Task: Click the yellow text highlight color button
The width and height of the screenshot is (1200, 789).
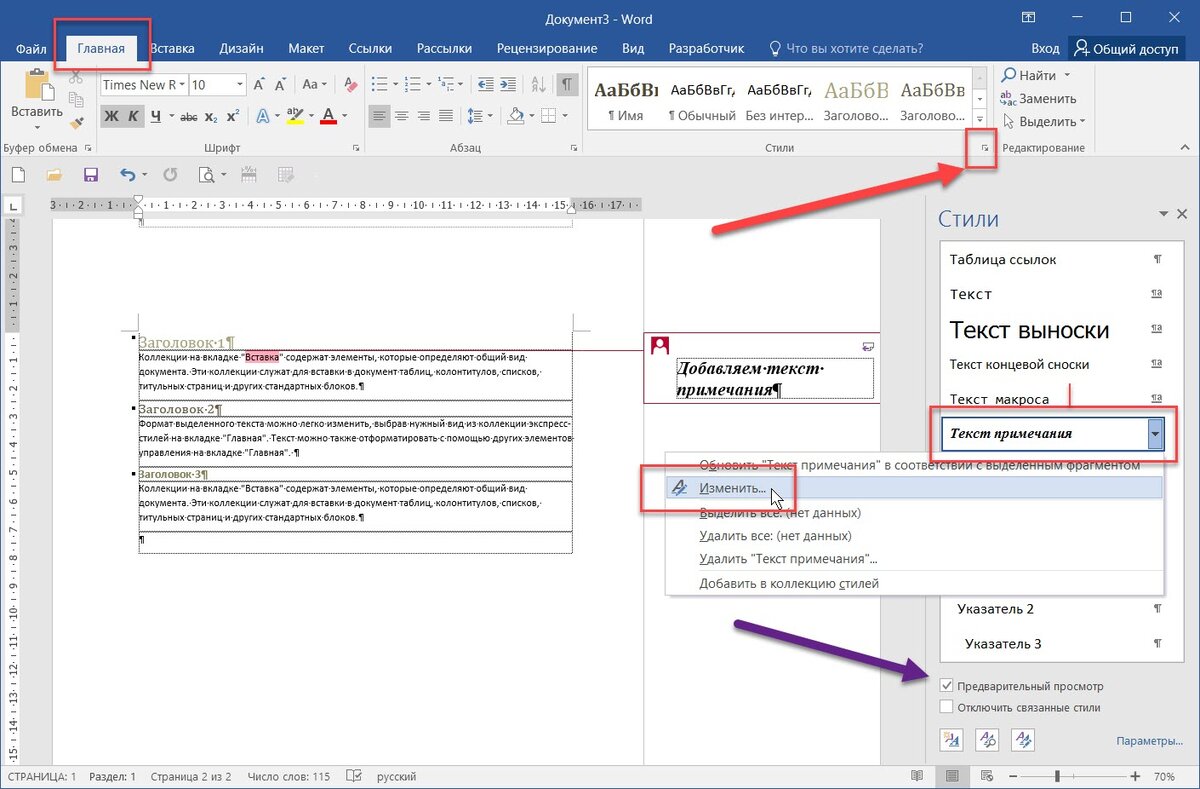Action: [x=294, y=117]
